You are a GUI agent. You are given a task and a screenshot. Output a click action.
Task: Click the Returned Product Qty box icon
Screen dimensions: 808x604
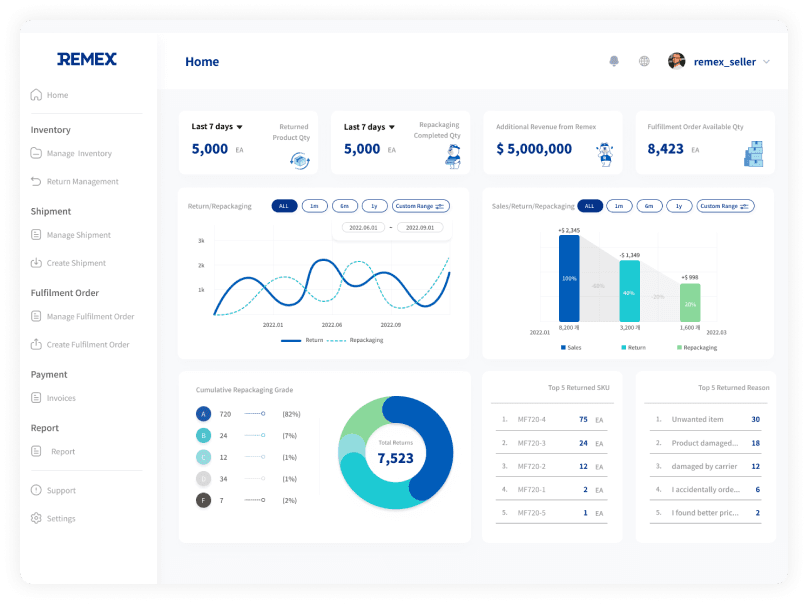tap(300, 160)
